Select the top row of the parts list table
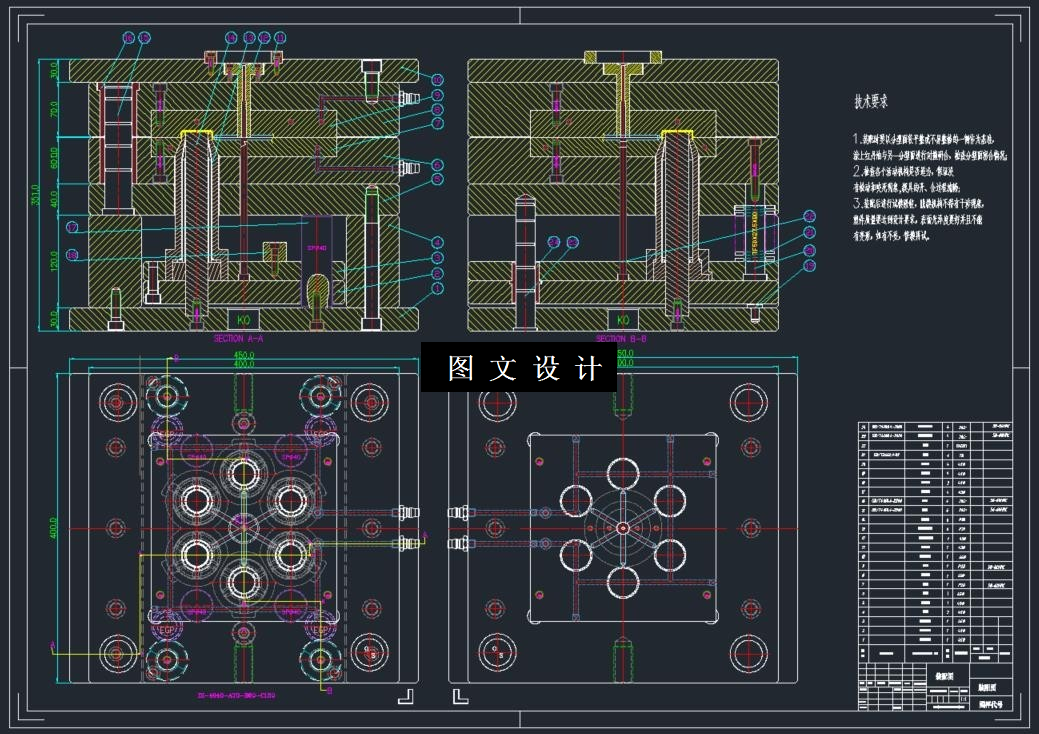Screen dimensions: 1039x734 tap(935, 427)
